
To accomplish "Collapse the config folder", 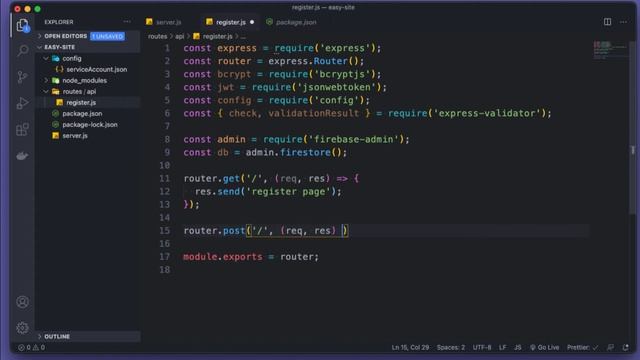I will tap(46, 58).
